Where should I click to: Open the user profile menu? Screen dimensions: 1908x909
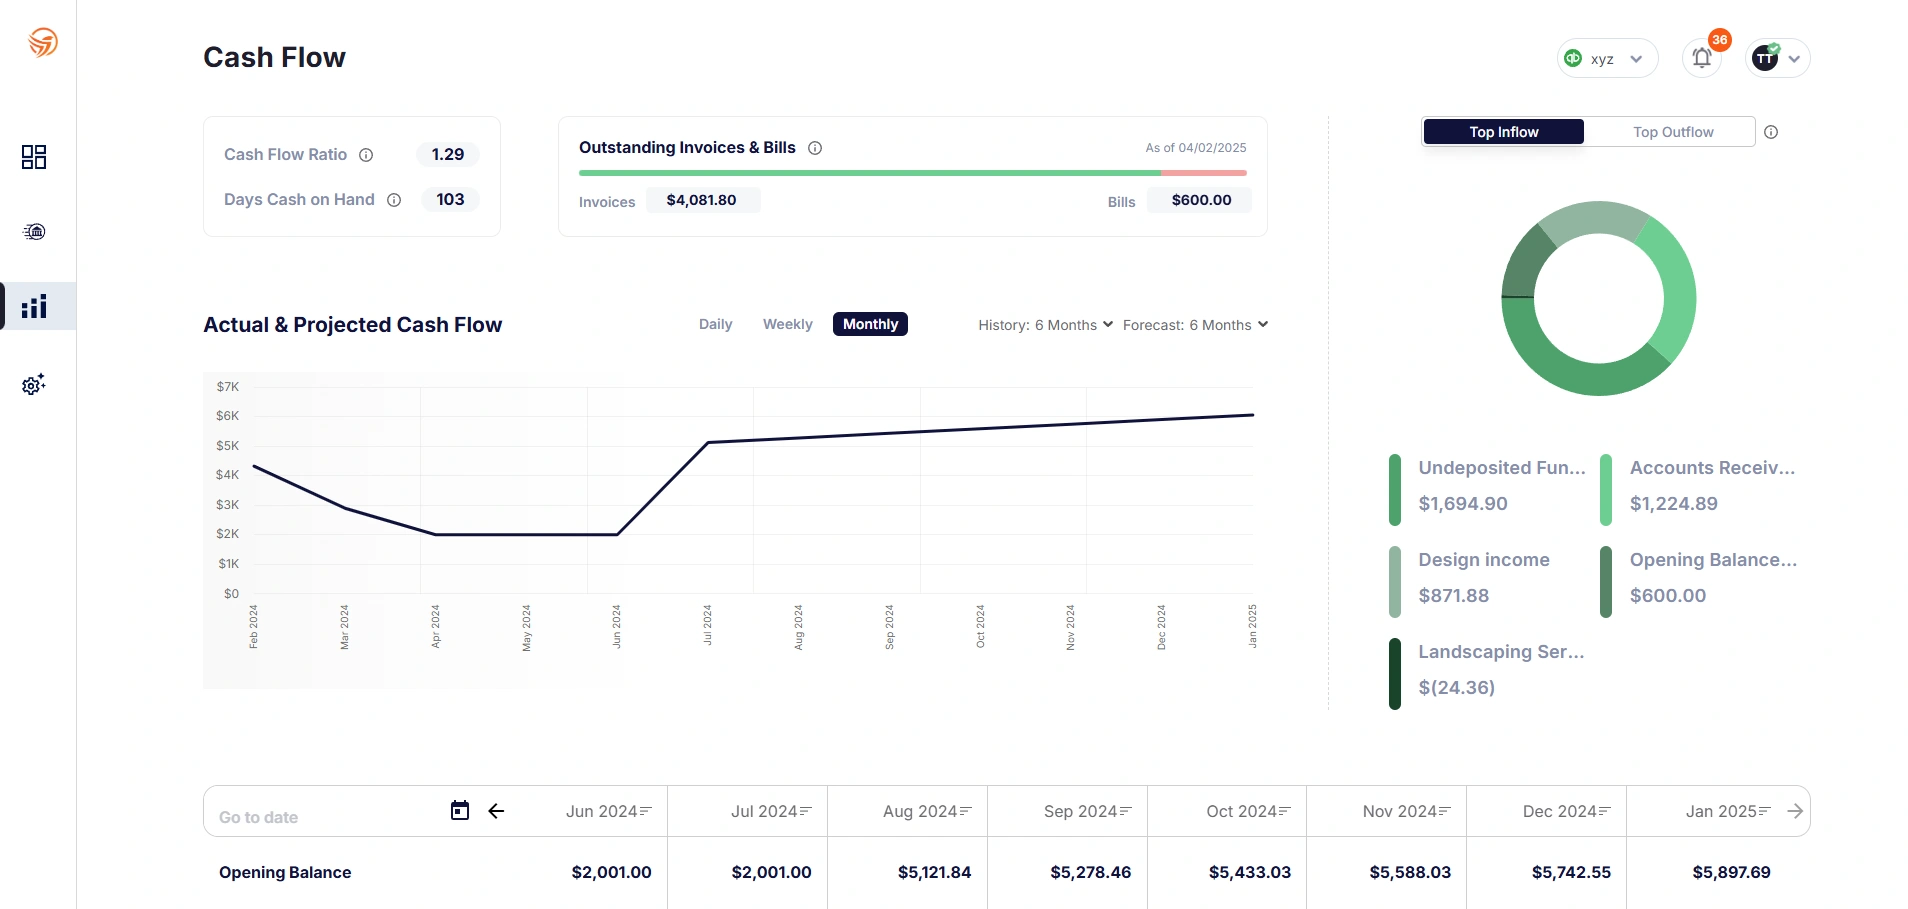click(1778, 59)
